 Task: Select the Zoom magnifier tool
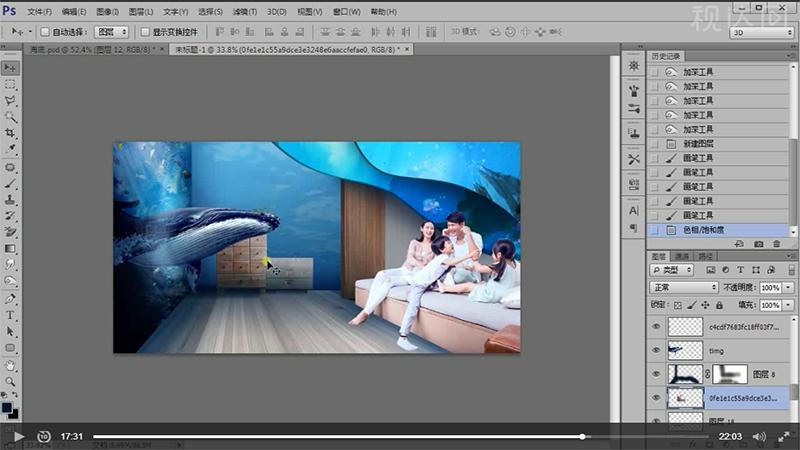pyautogui.click(x=10, y=381)
